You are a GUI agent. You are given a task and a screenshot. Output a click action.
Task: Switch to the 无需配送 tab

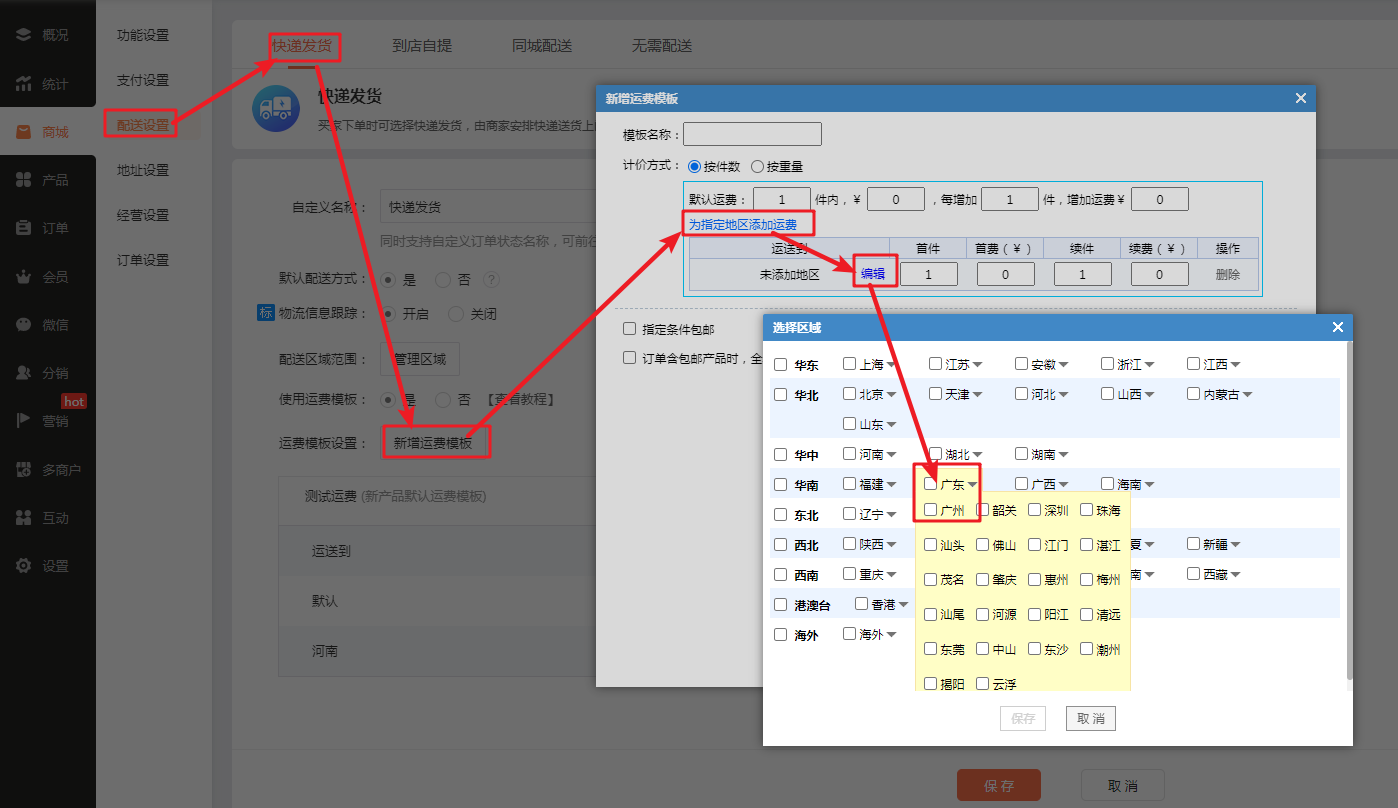point(662,46)
